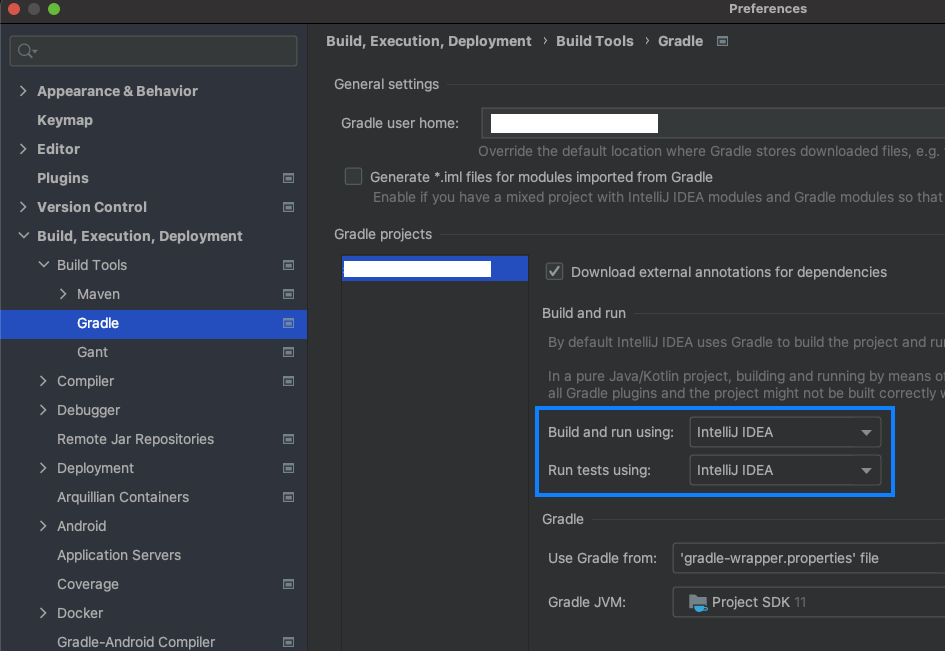Open Remote Jar Repositories page
The height and width of the screenshot is (651, 945).
136,439
